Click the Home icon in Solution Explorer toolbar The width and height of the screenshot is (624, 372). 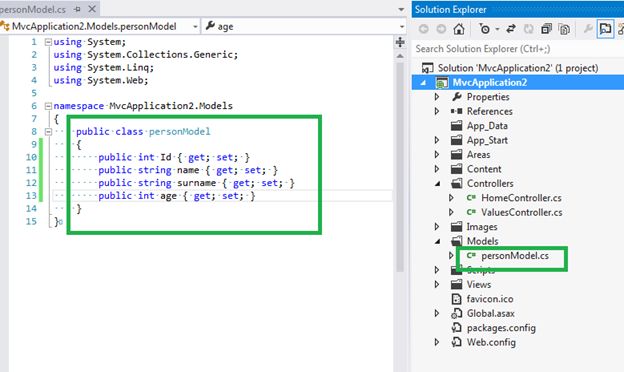(x=459, y=29)
